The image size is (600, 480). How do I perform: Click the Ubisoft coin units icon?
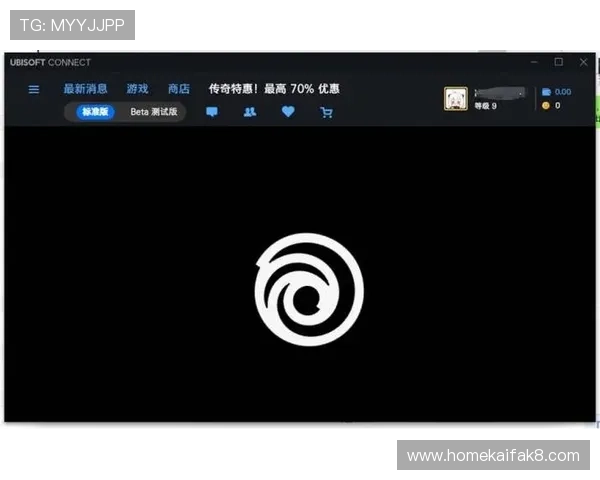point(546,105)
